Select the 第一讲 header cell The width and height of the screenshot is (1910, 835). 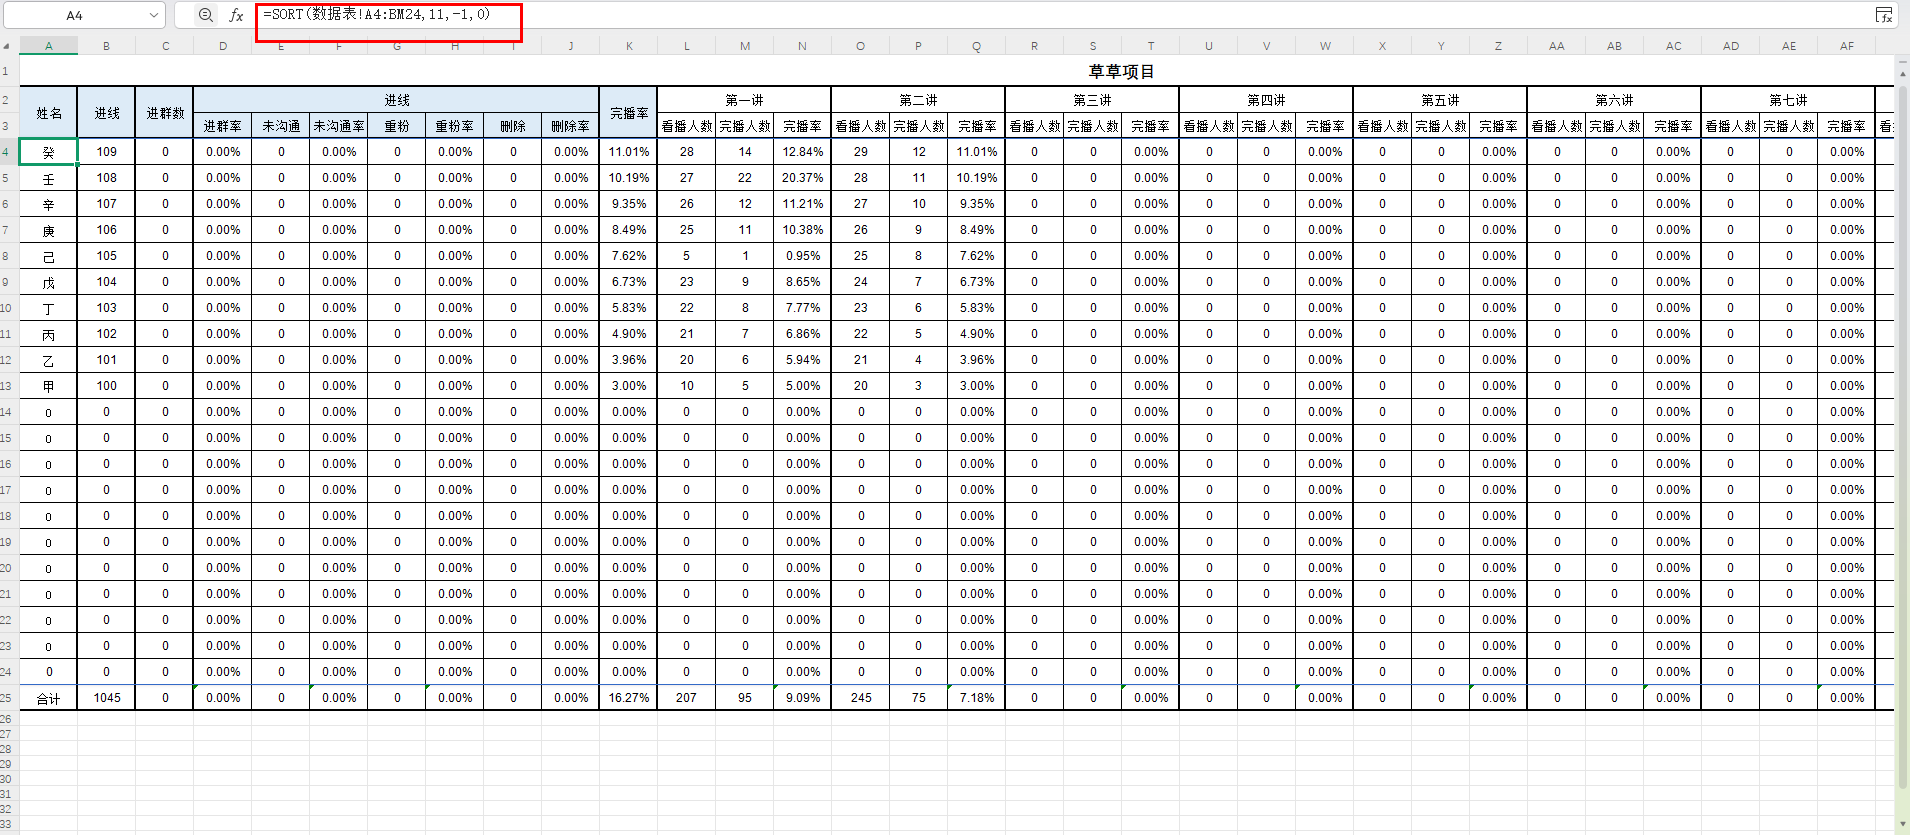(x=744, y=100)
